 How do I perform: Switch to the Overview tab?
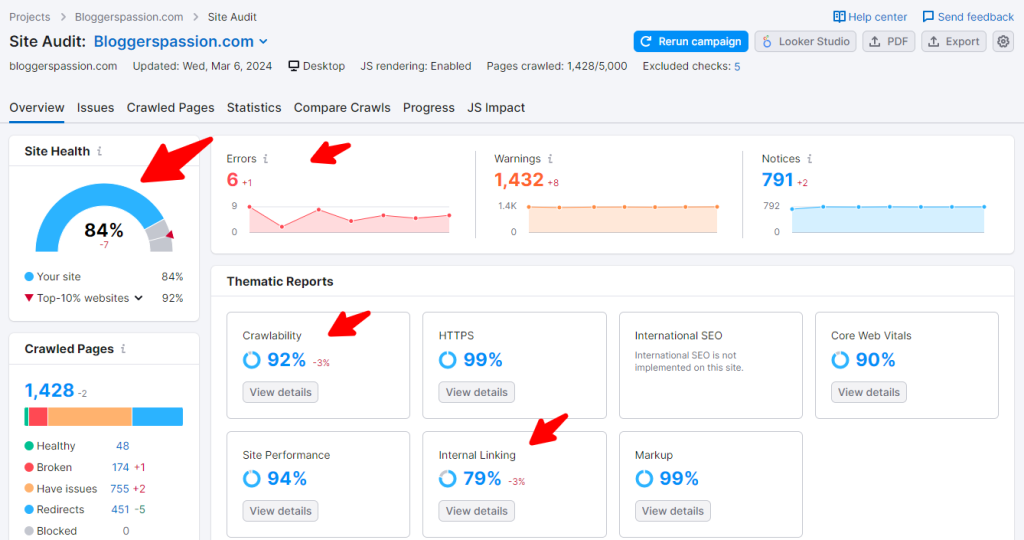37,108
